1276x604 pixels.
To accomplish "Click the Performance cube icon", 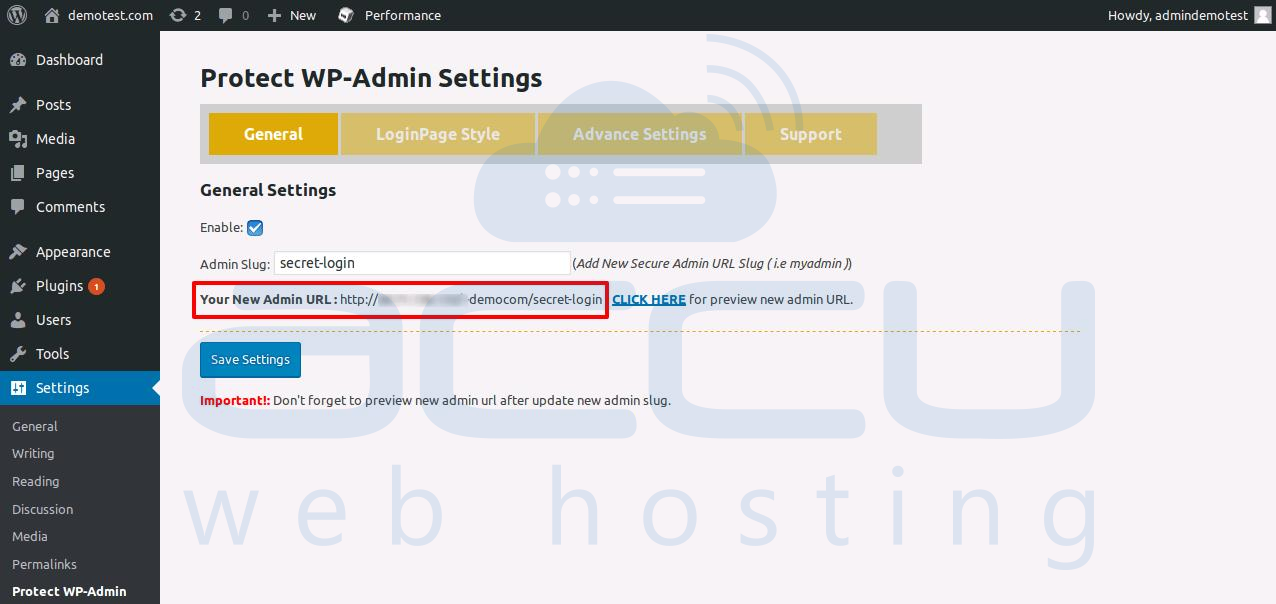I will (346, 15).
